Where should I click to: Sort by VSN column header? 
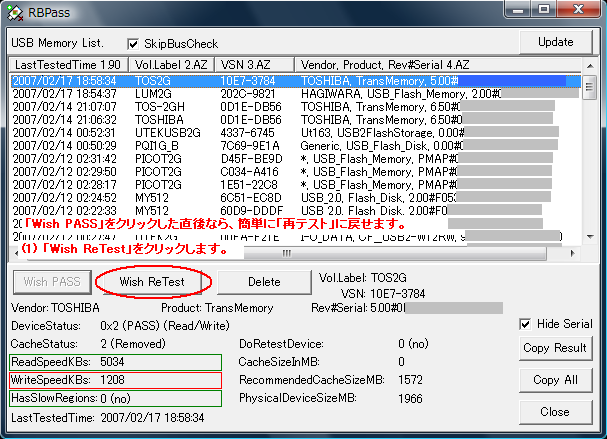point(254,65)
